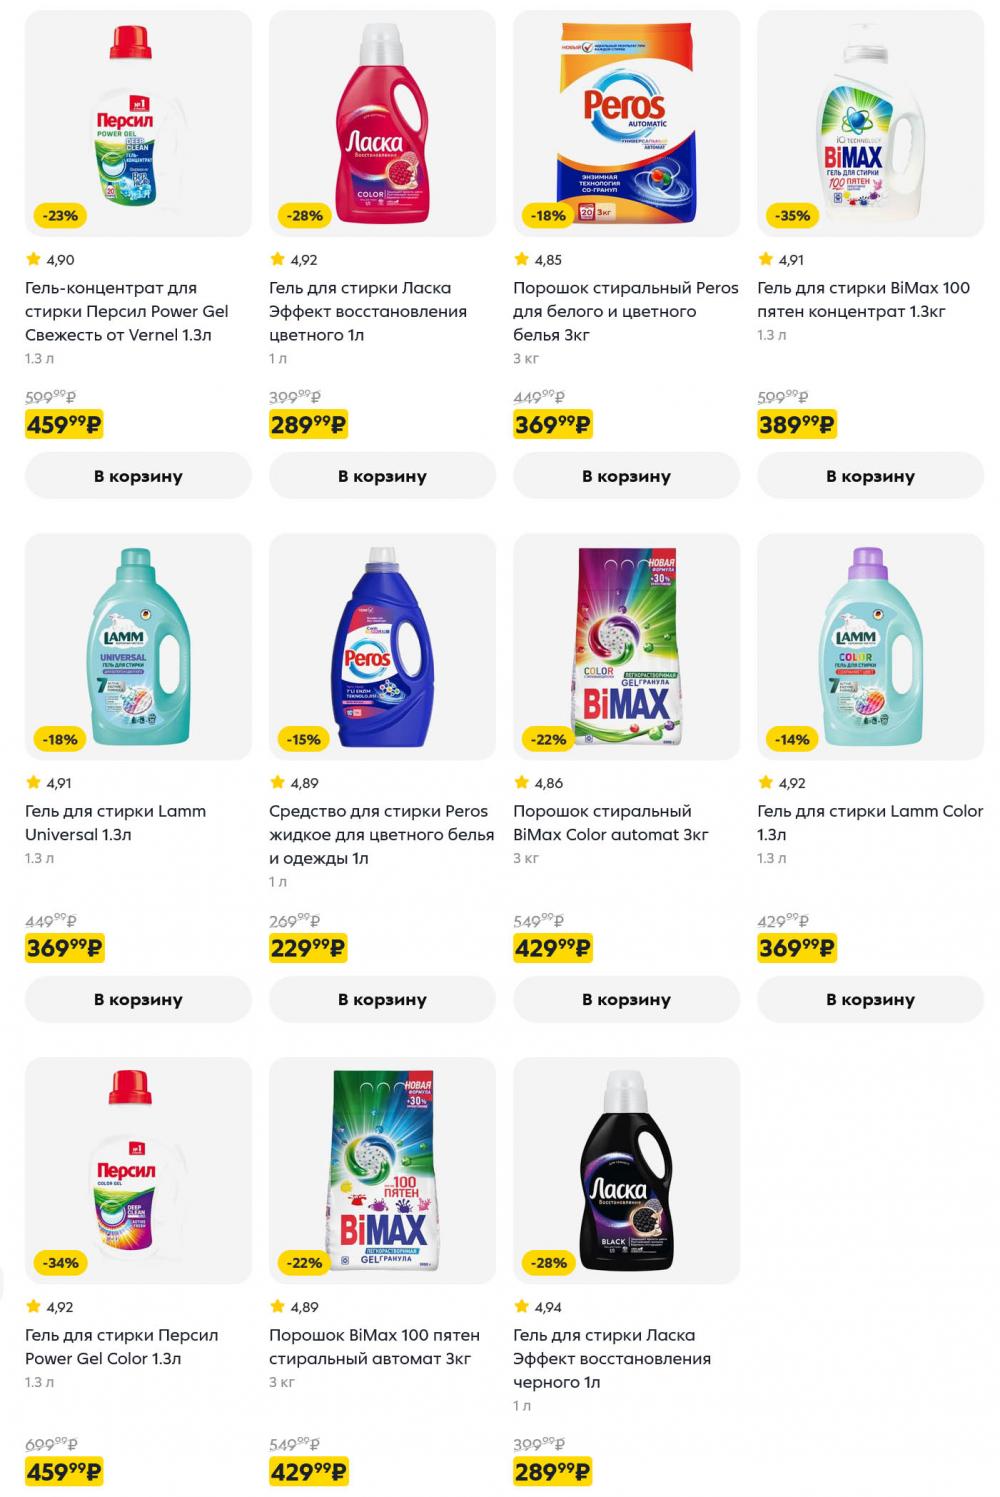Click the 4,94 star rating of Ласка черного
The height and width of the screenshot is (1497, 1000).
(538, 1307)
